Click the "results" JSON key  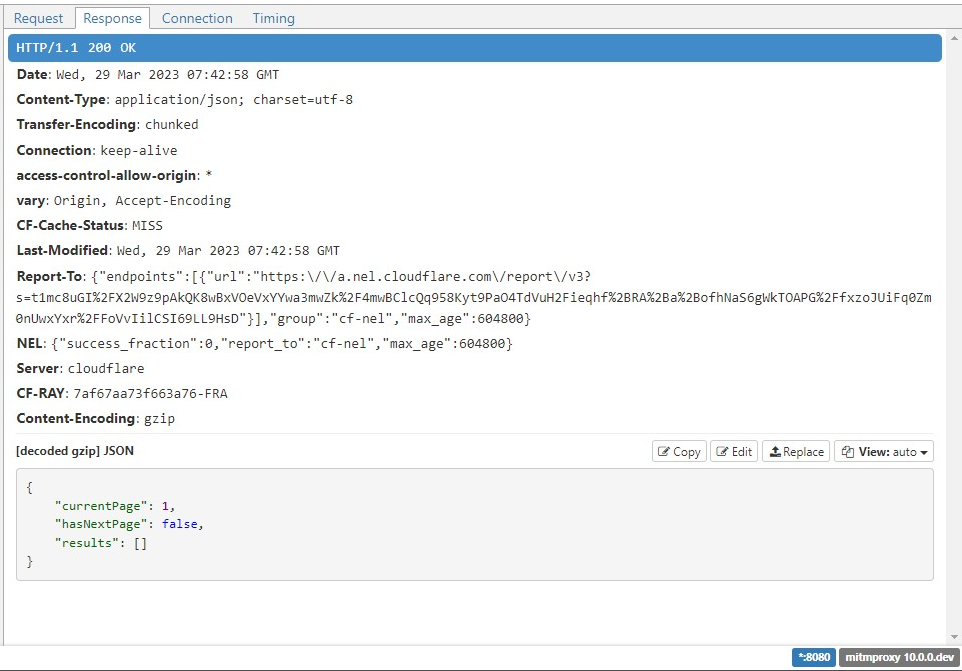[x=89, y=543]
